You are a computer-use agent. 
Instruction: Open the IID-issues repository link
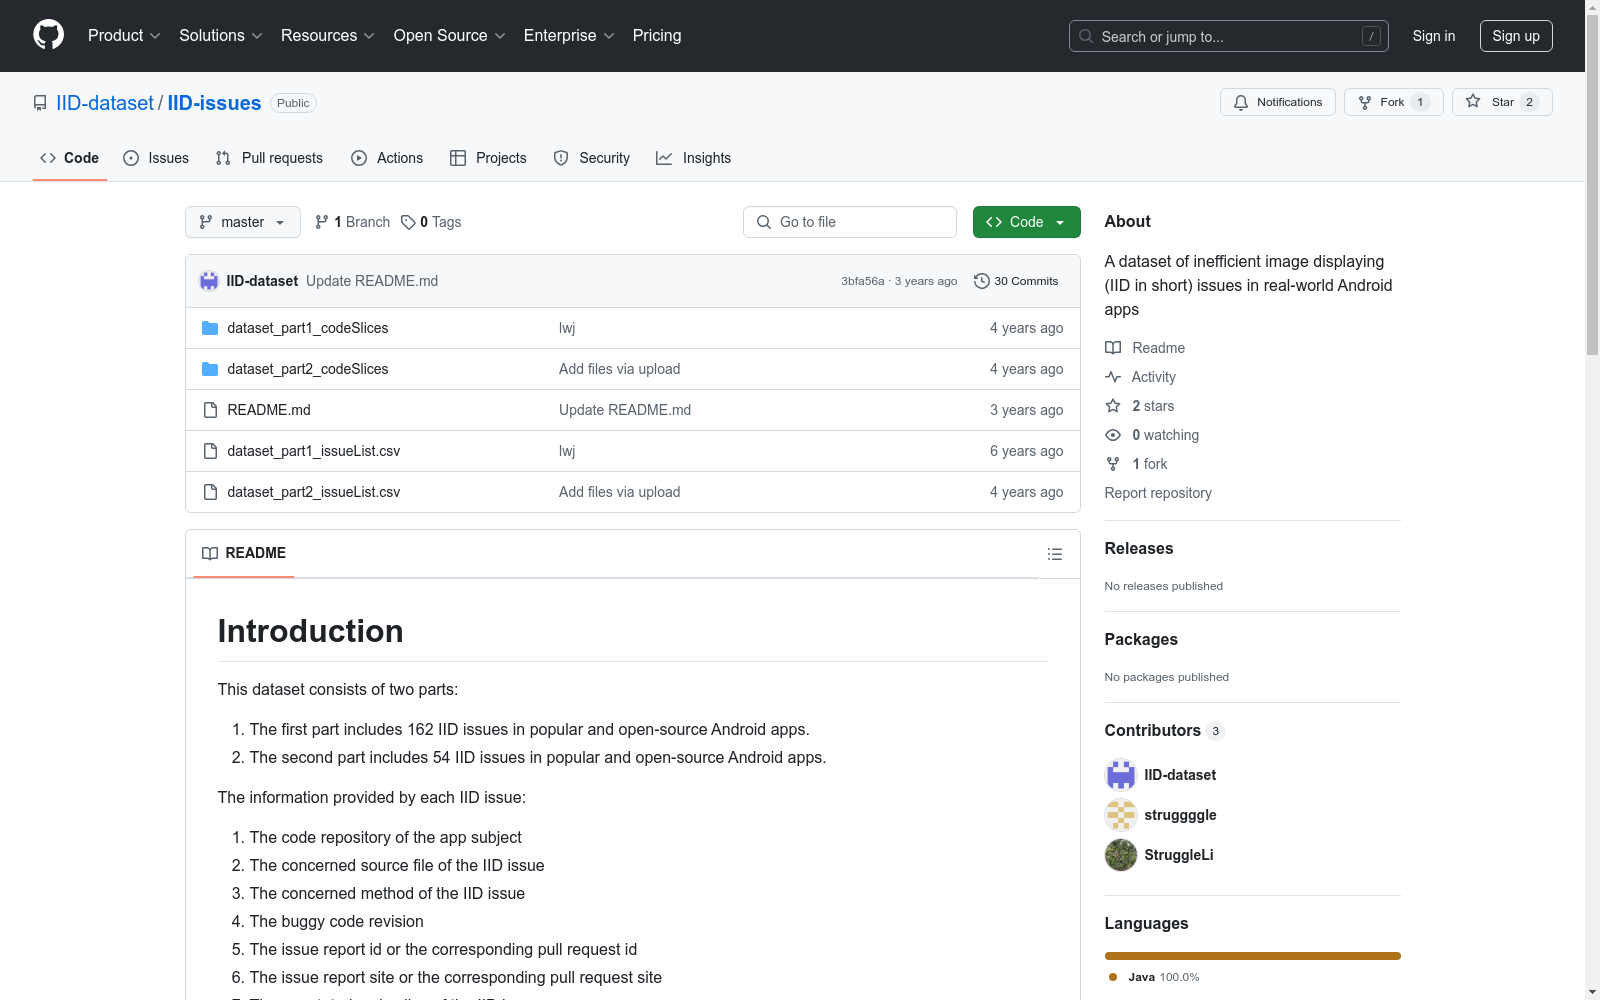(214, 103)
